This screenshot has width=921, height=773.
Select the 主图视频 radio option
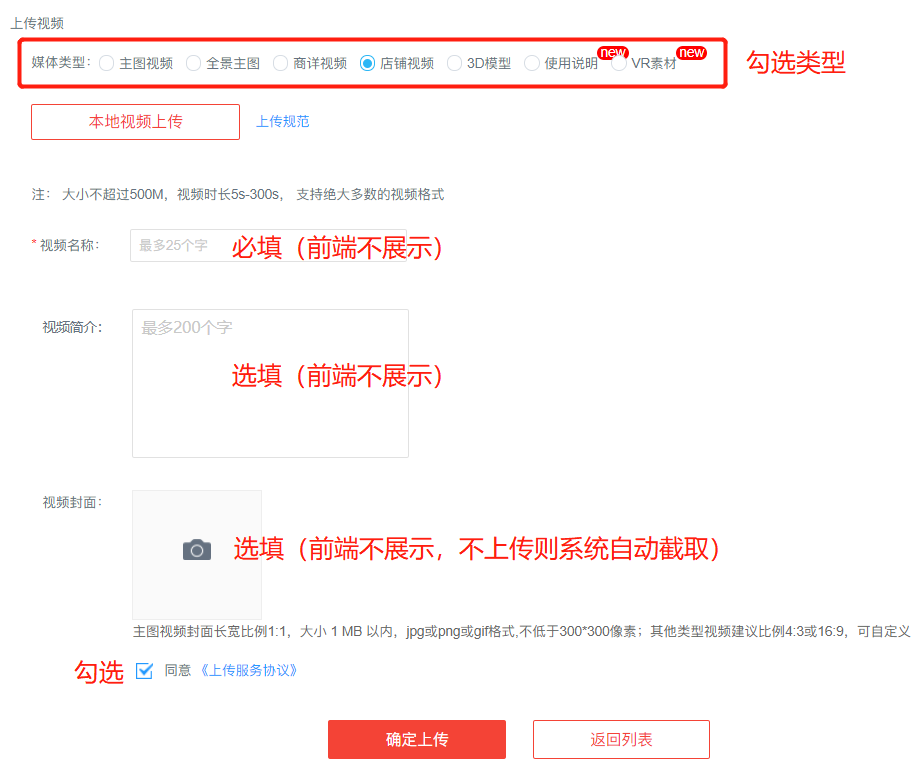pos(106,63)
